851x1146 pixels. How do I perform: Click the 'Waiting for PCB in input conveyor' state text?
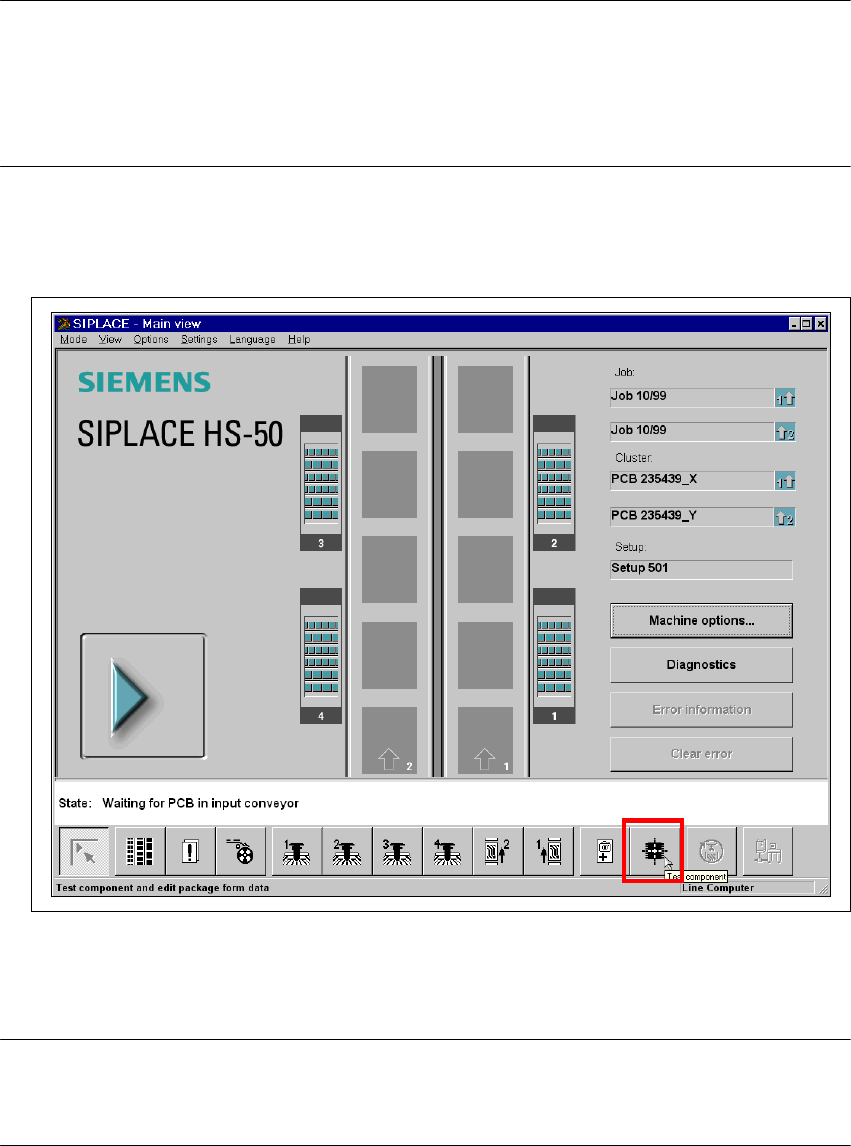click(200, 803)
